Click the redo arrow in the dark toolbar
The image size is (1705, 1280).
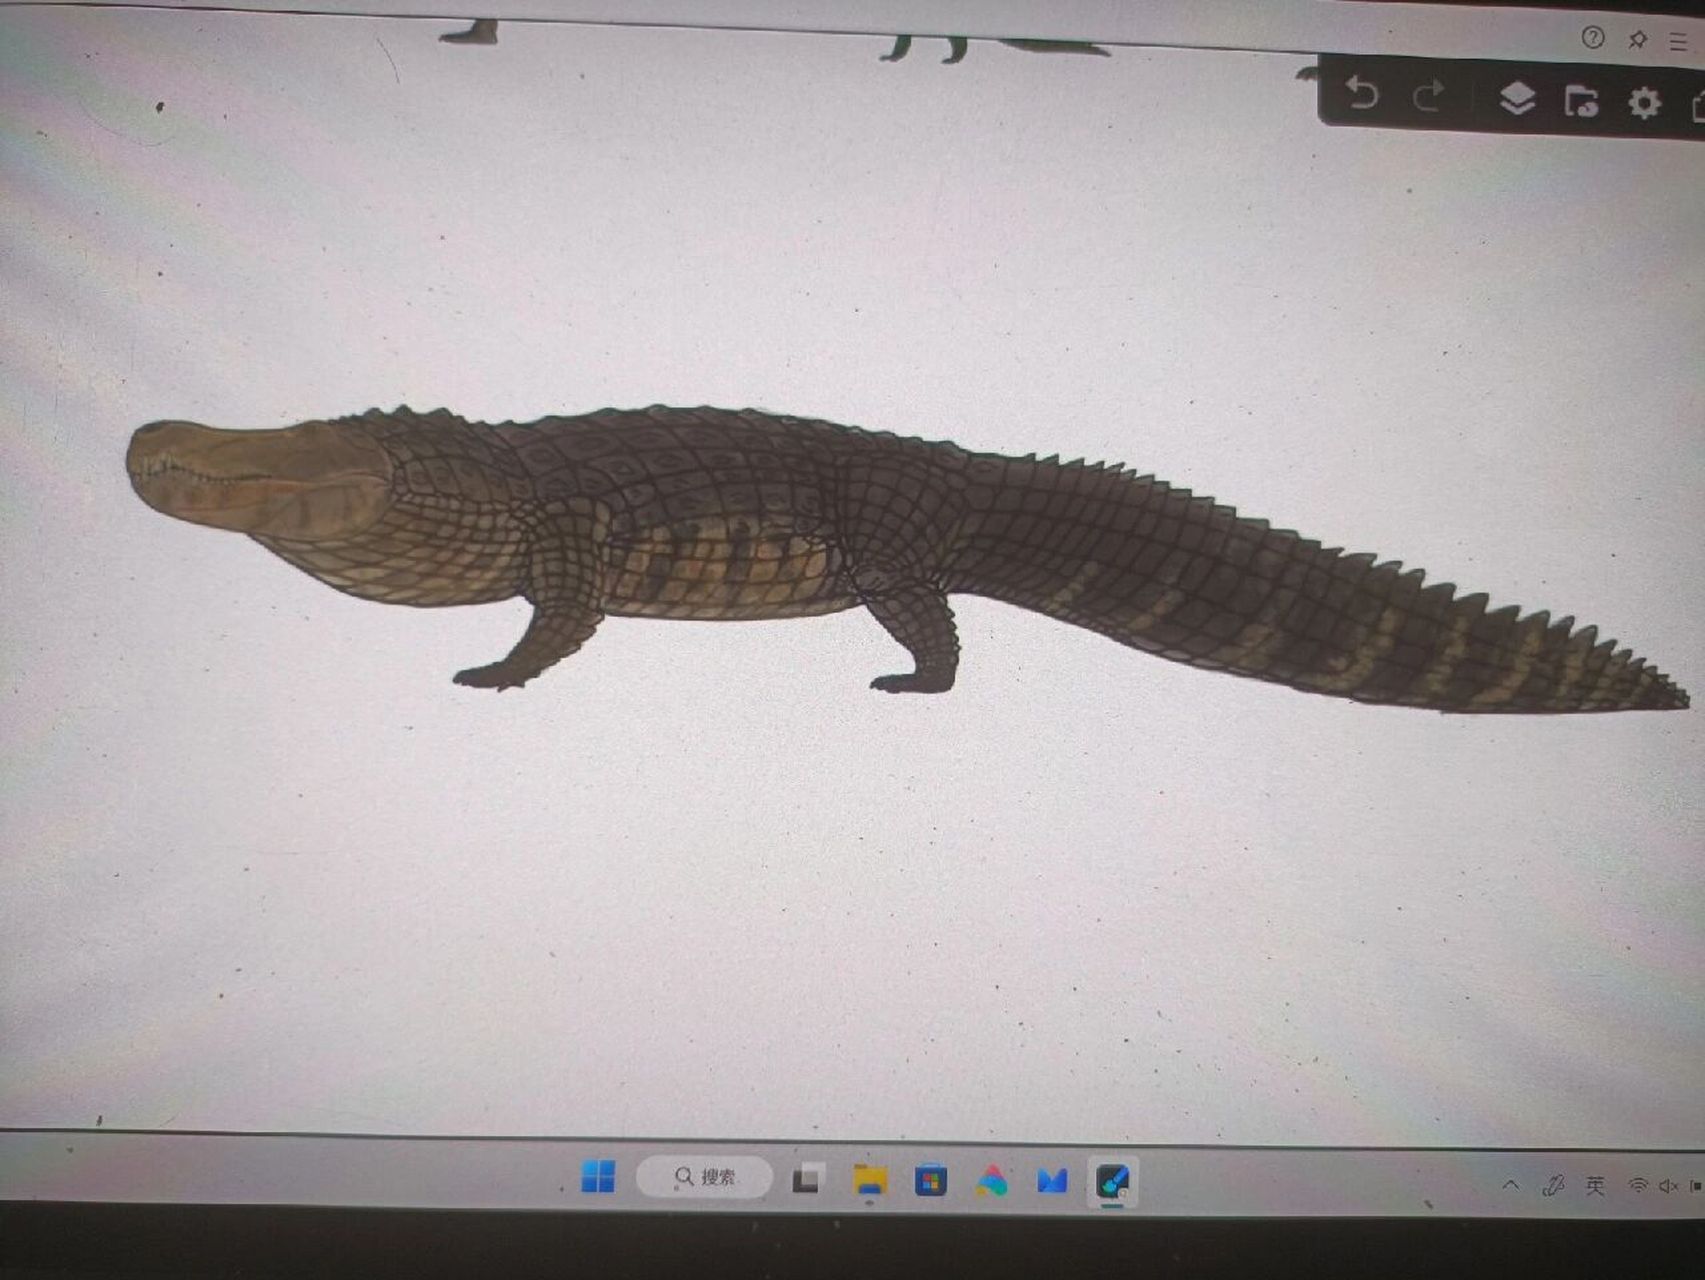pyautogui.click(x=1429, y=97)
